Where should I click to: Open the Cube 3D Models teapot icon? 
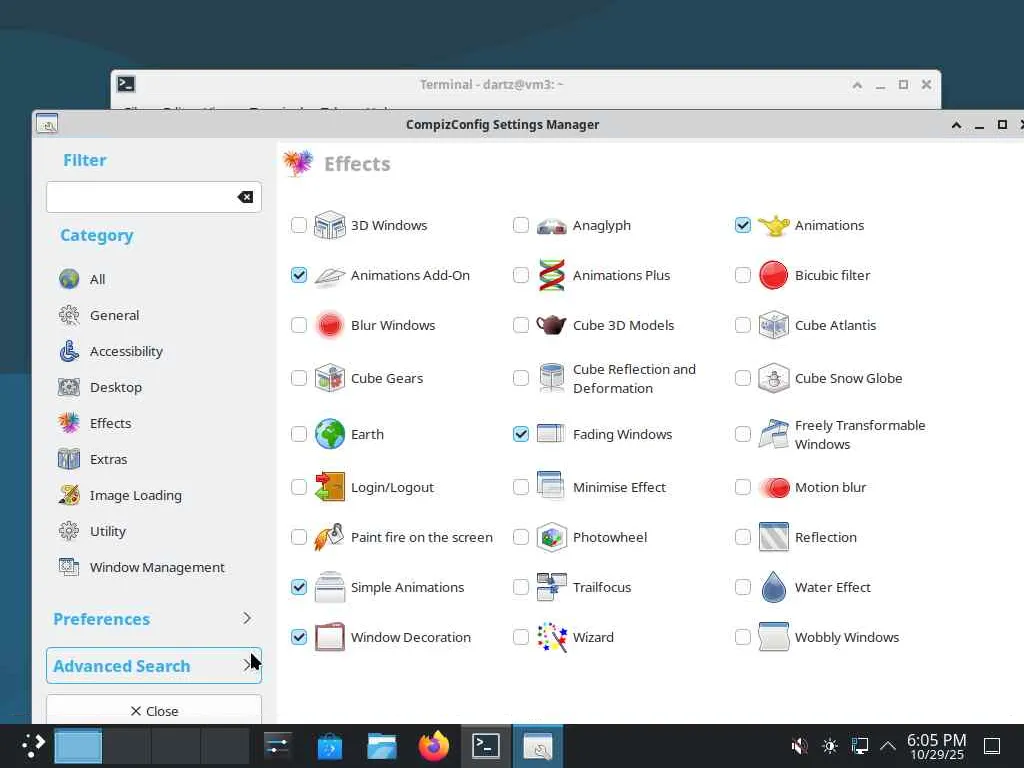(x=551, y=325)
